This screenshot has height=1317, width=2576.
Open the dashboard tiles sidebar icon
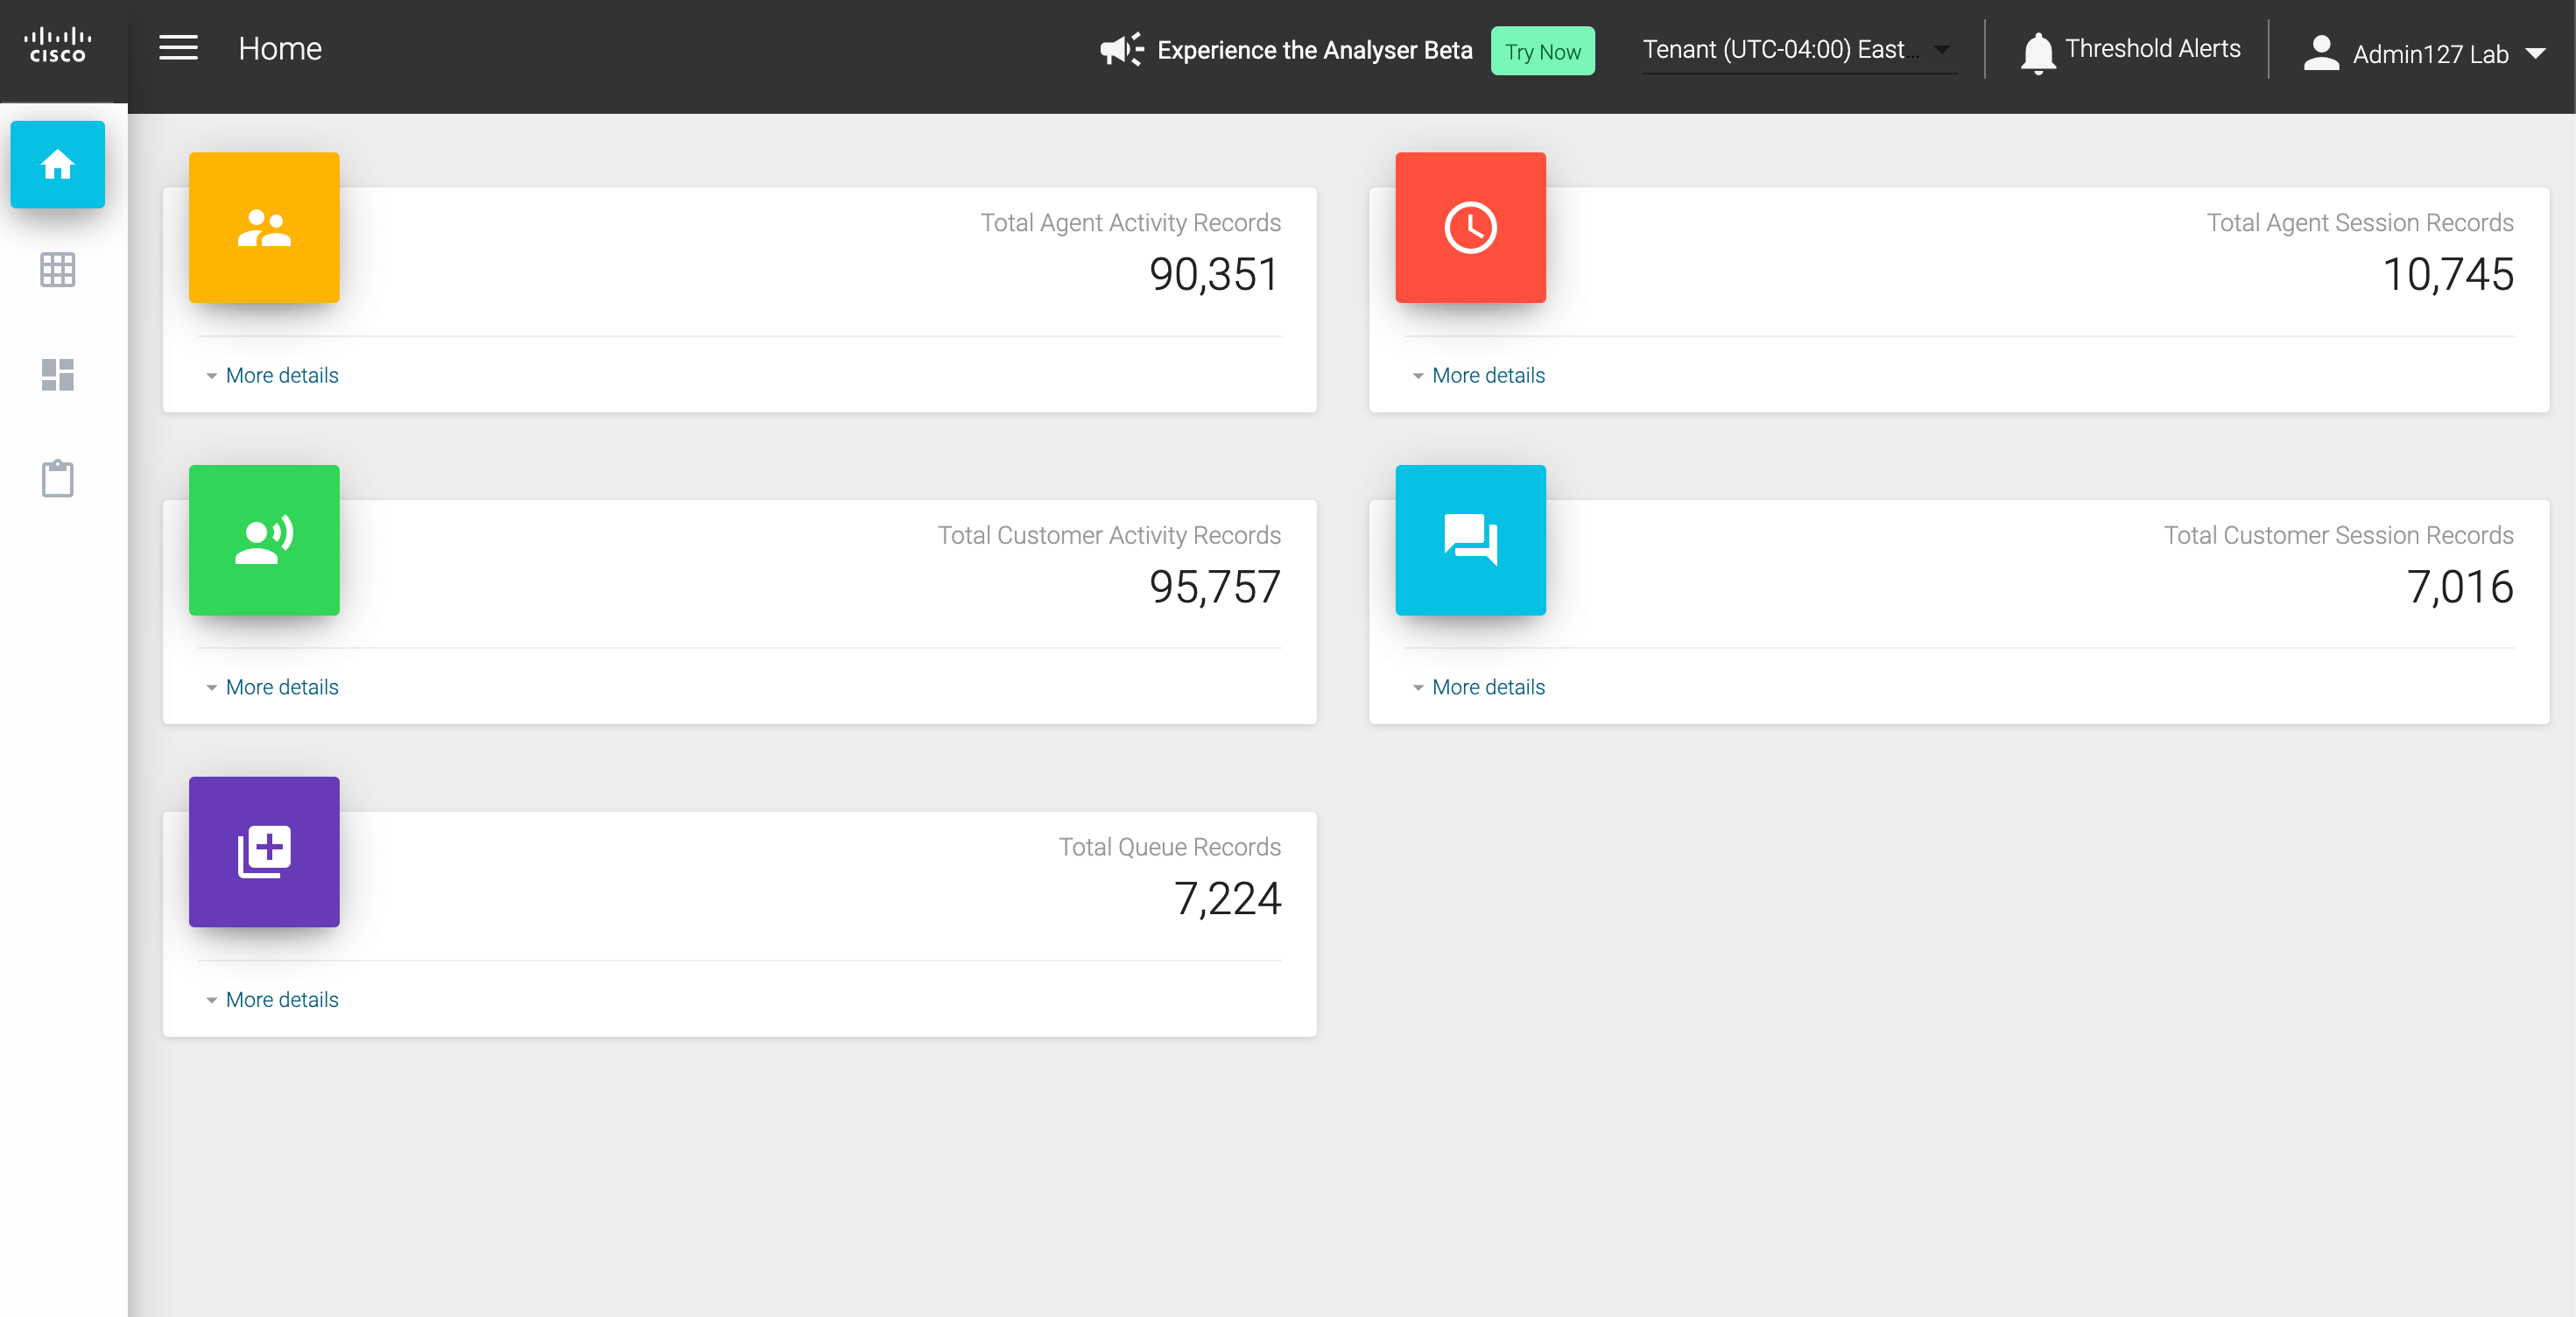[x=57, y=374]
